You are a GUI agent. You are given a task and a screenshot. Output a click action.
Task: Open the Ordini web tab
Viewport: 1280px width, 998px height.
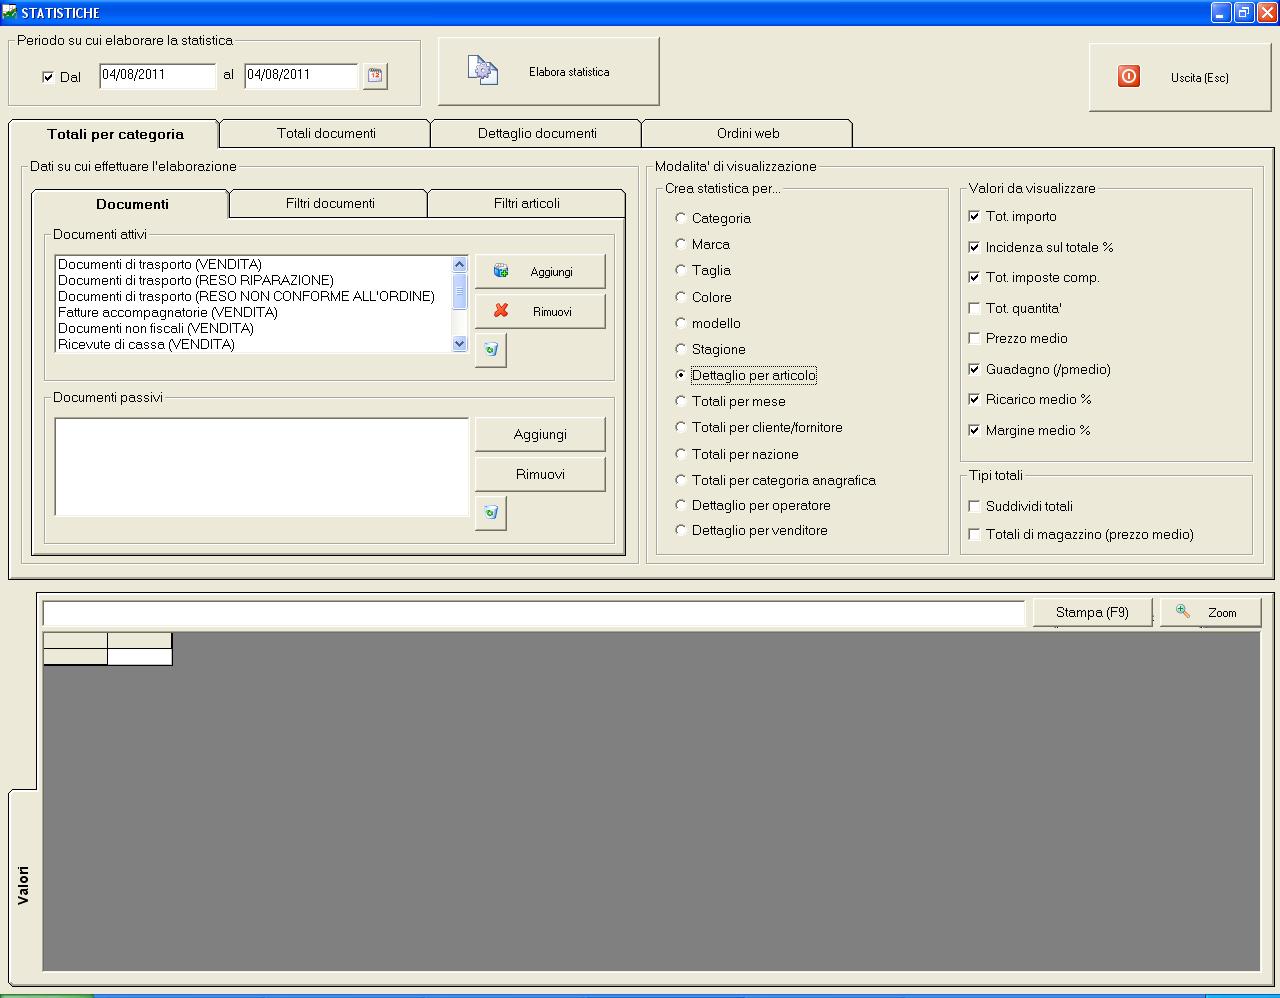click(748, 133)
